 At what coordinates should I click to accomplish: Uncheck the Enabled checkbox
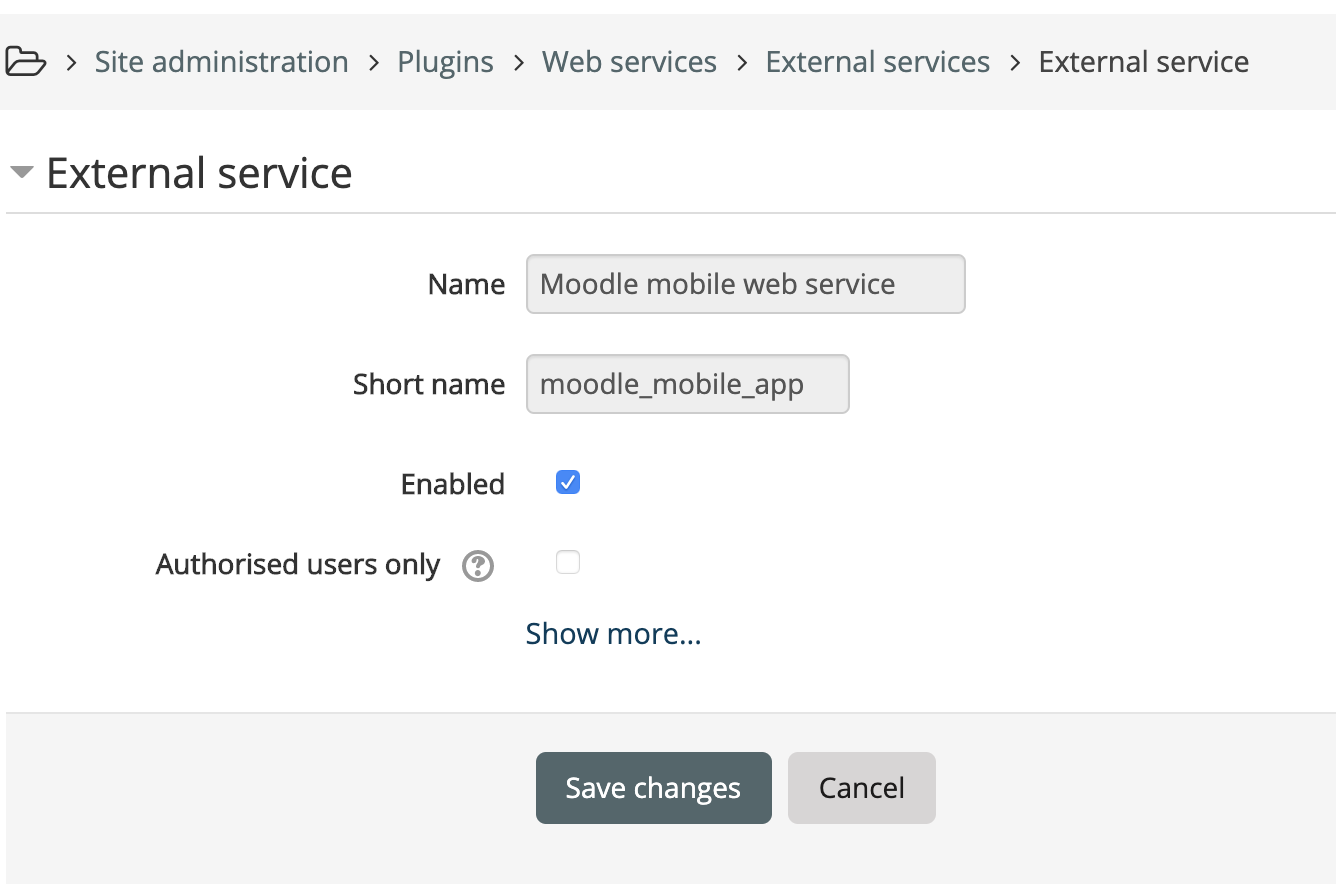coord(568,483)
